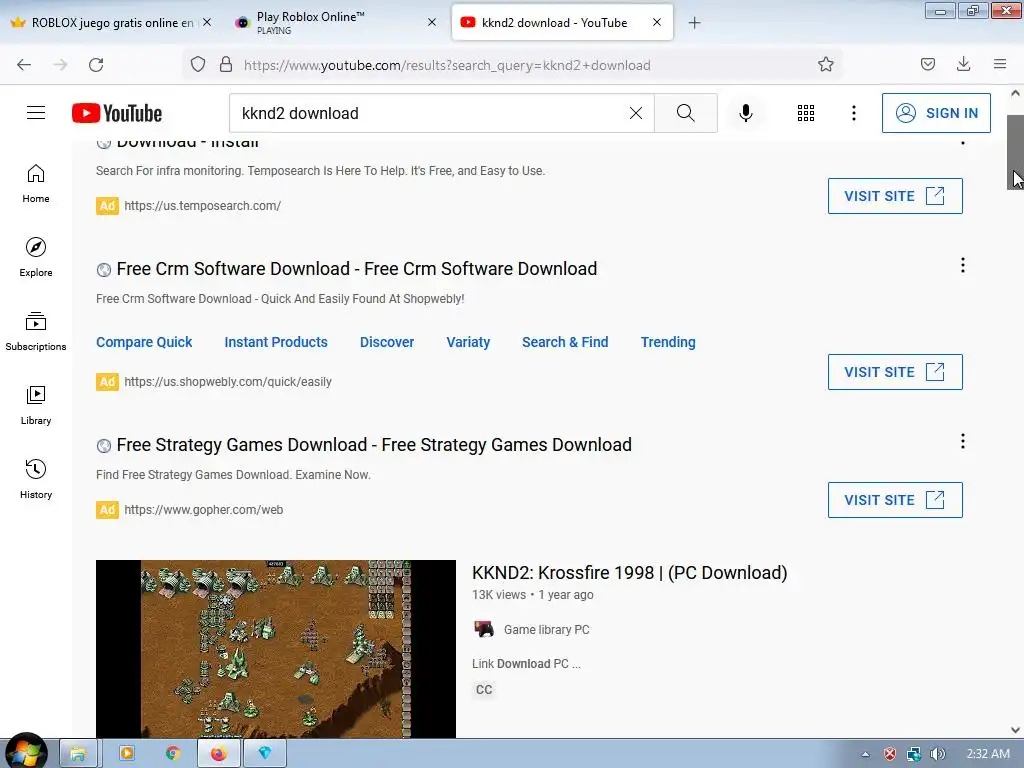
Task: Click VISIT SITE for gopher.com ad
Action: [x=895, y=500]
